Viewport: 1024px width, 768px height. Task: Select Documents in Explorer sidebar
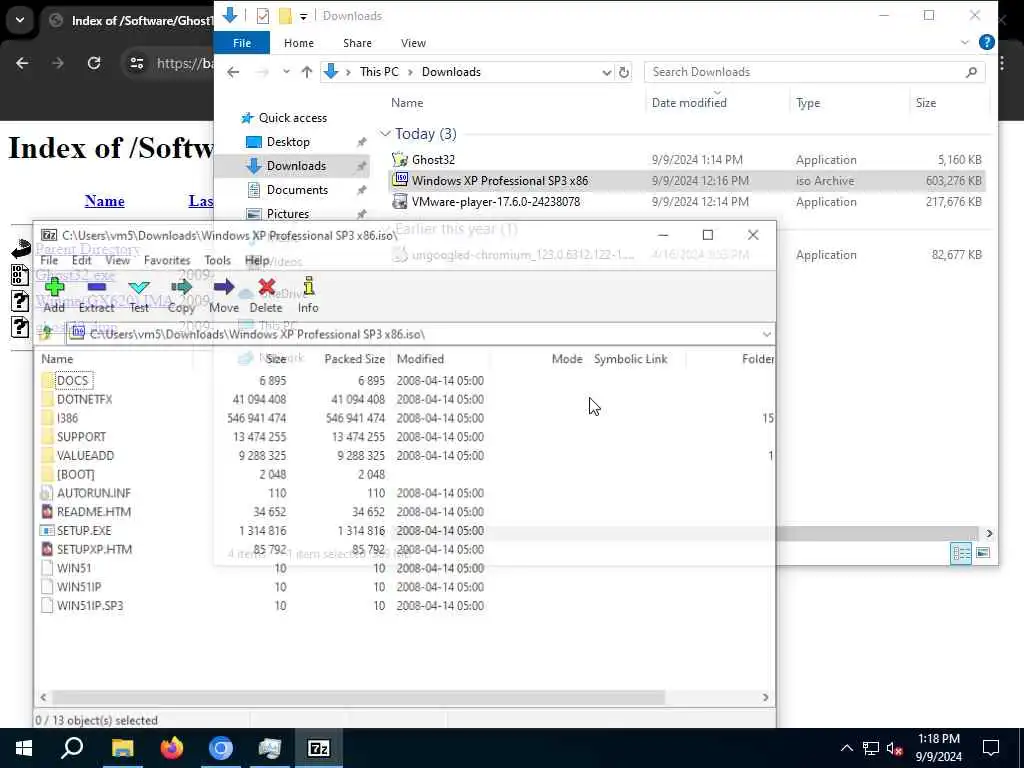point(297,190)
